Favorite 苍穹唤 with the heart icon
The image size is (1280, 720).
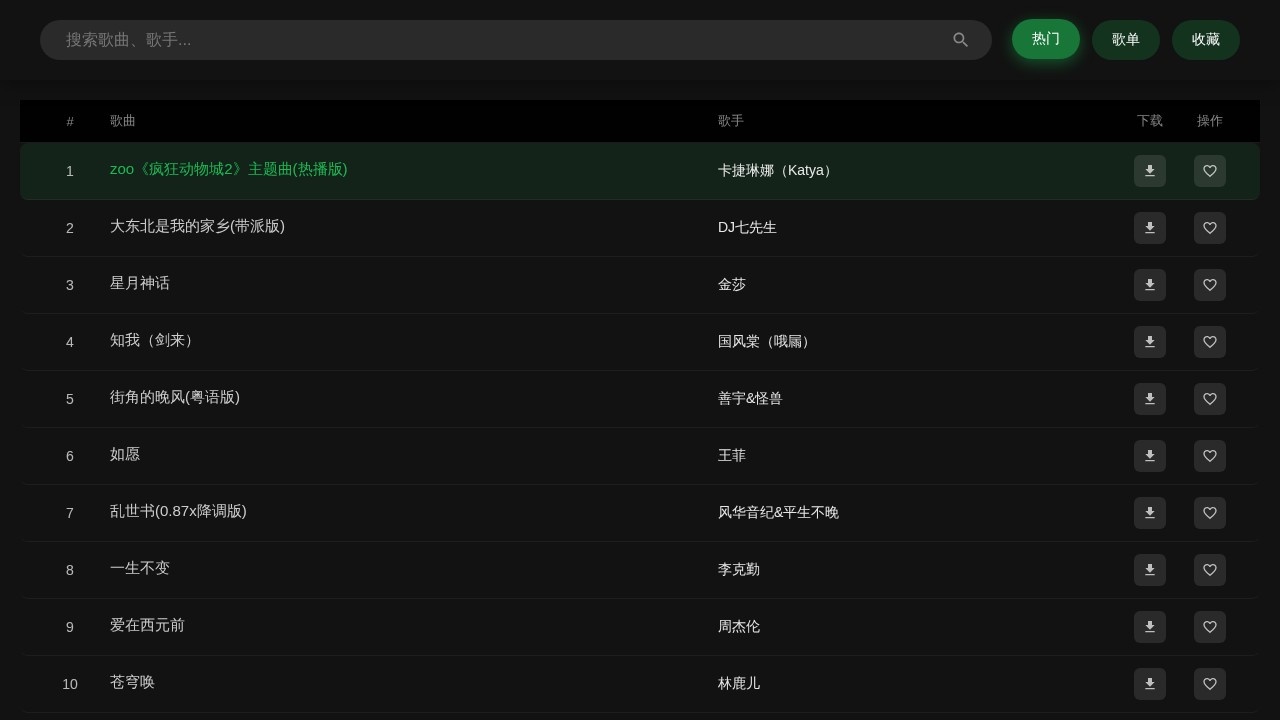[1210, 684]
